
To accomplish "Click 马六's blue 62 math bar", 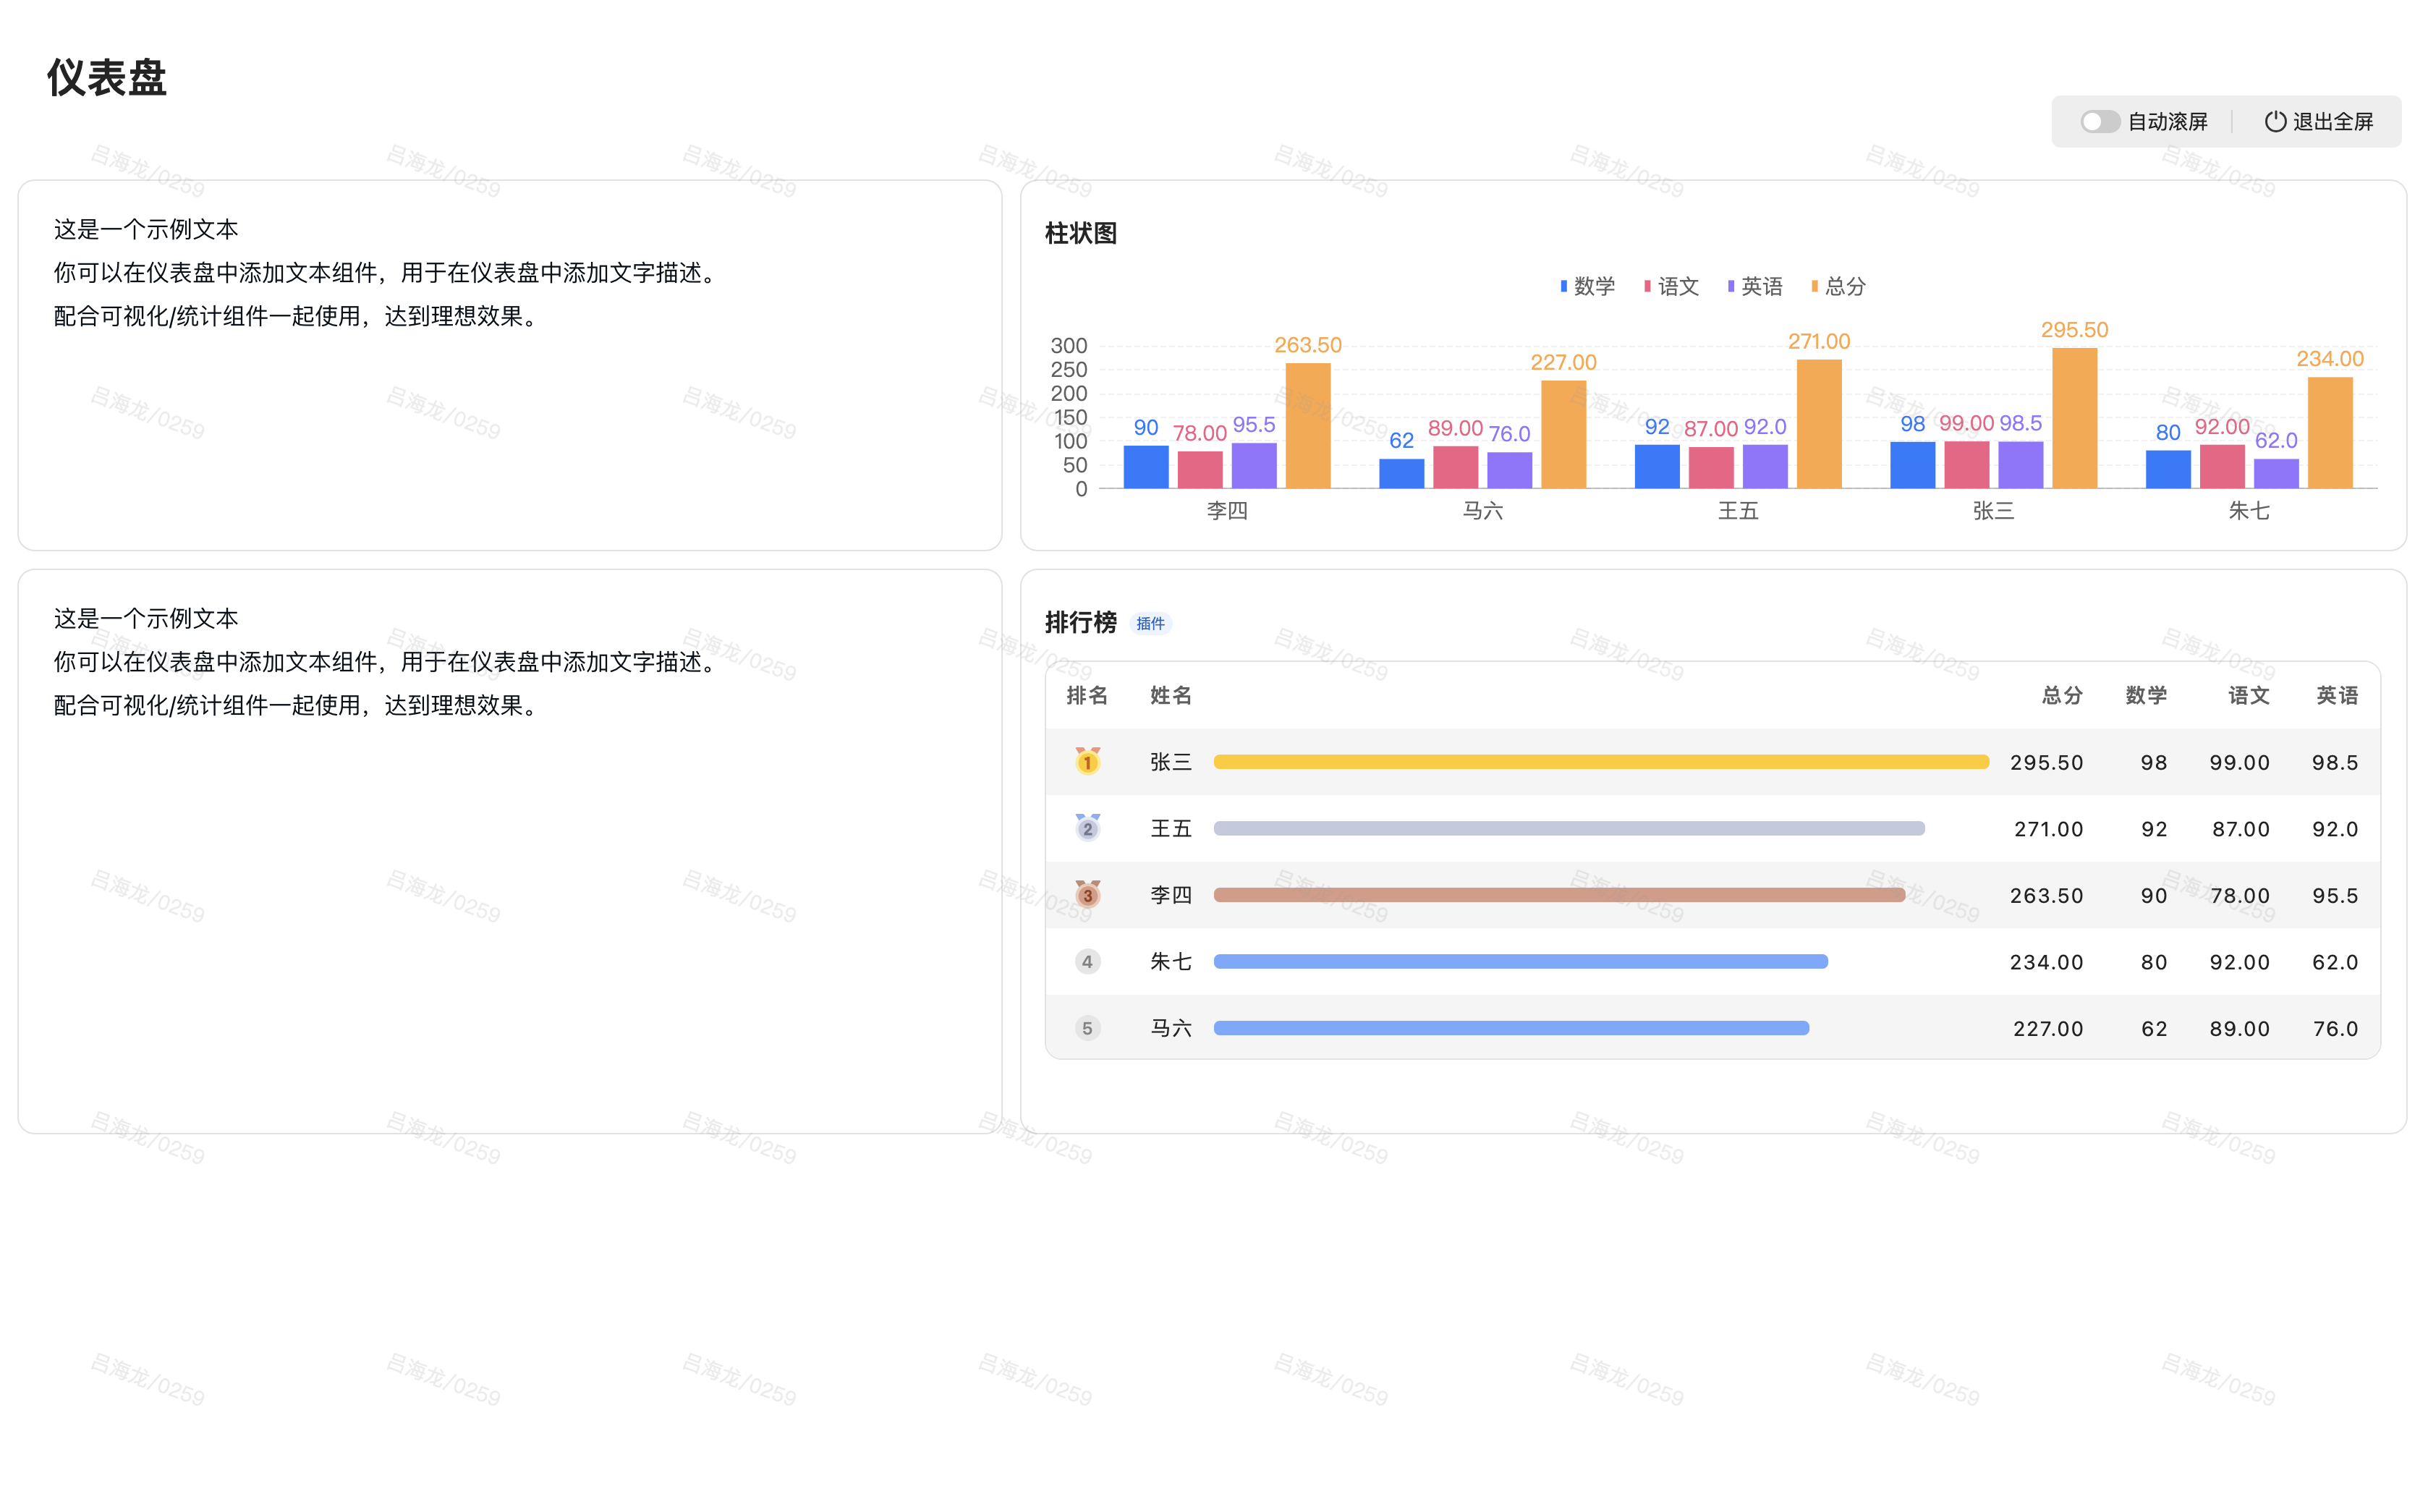I will [x=1401, y=474].
